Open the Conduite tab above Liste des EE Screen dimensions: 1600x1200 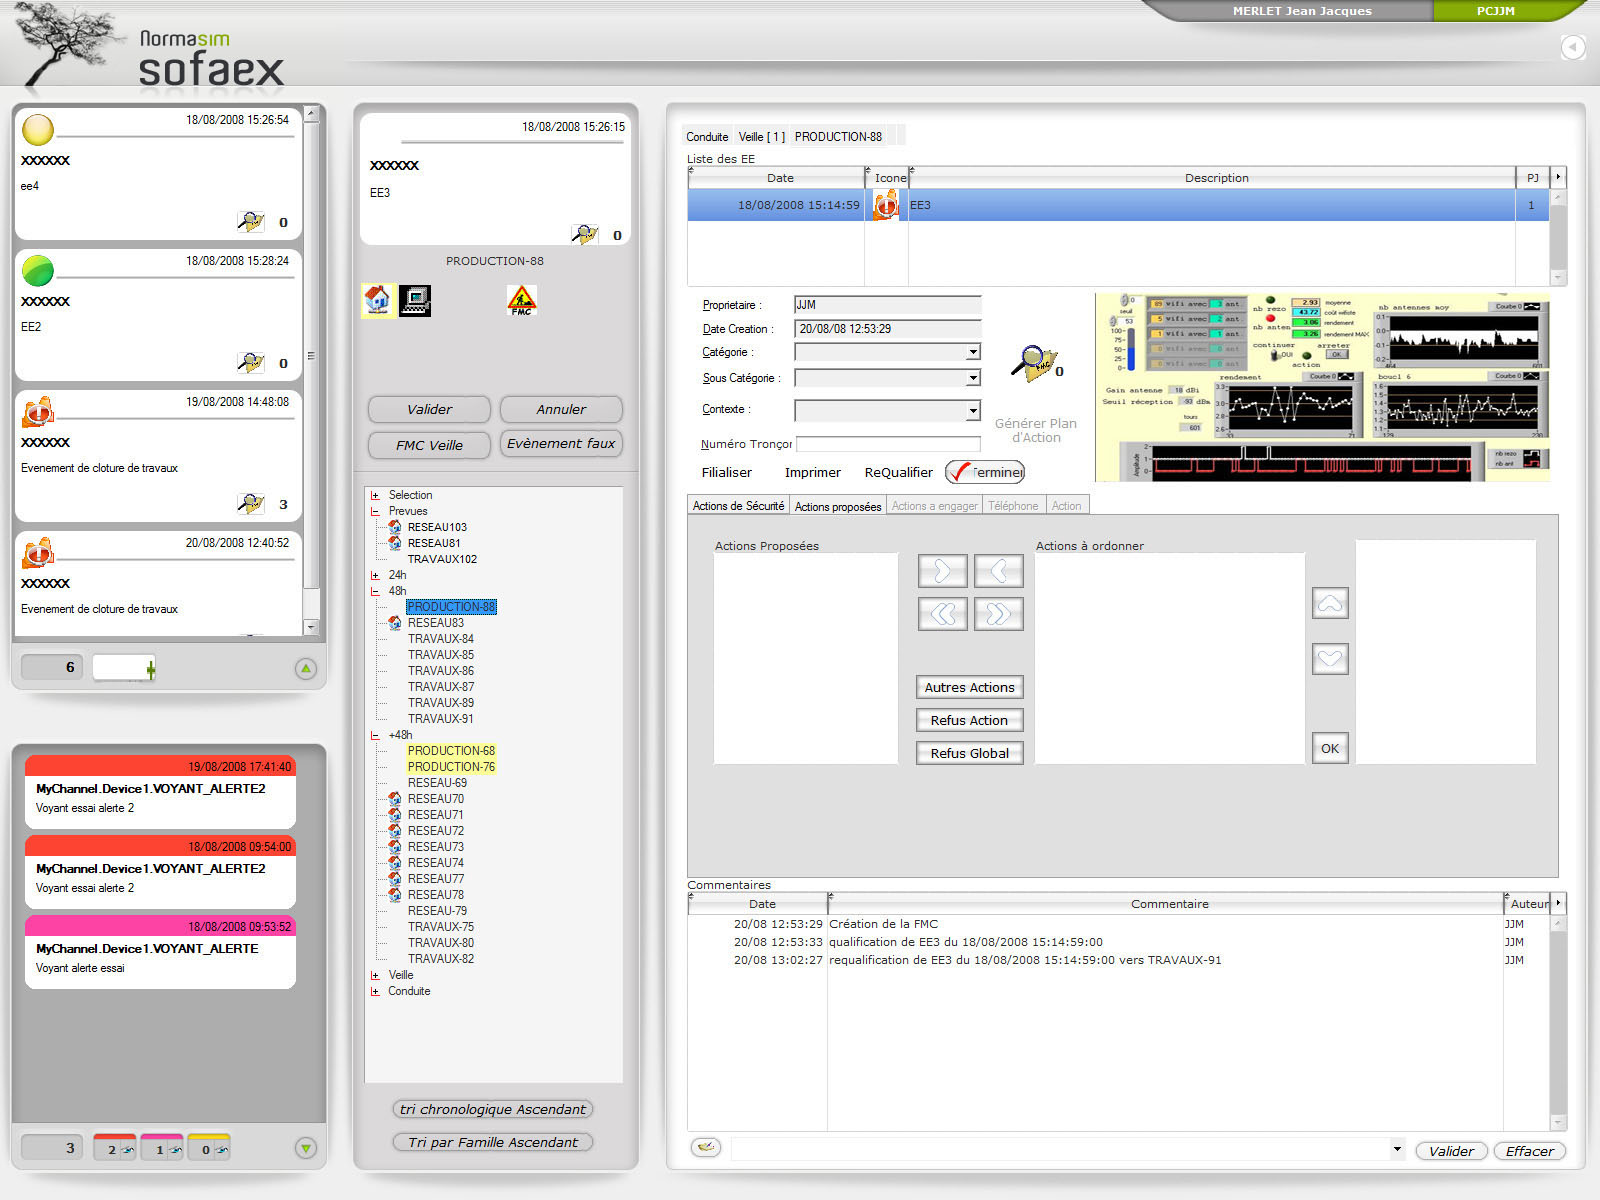[x=707, y=137]
